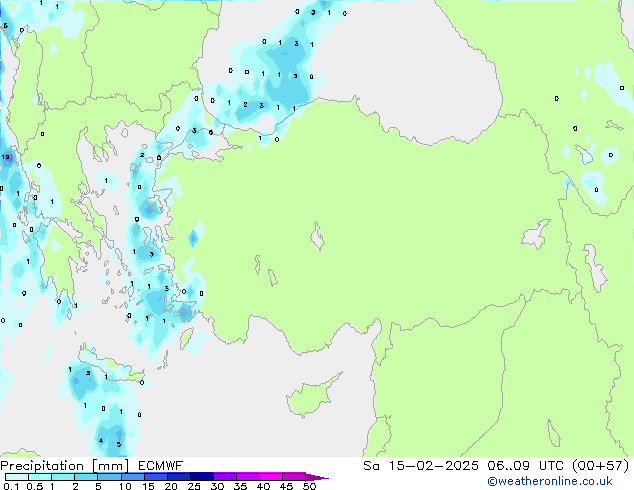Select the 30–35 mm purple legend swatch

coord(225,477)
